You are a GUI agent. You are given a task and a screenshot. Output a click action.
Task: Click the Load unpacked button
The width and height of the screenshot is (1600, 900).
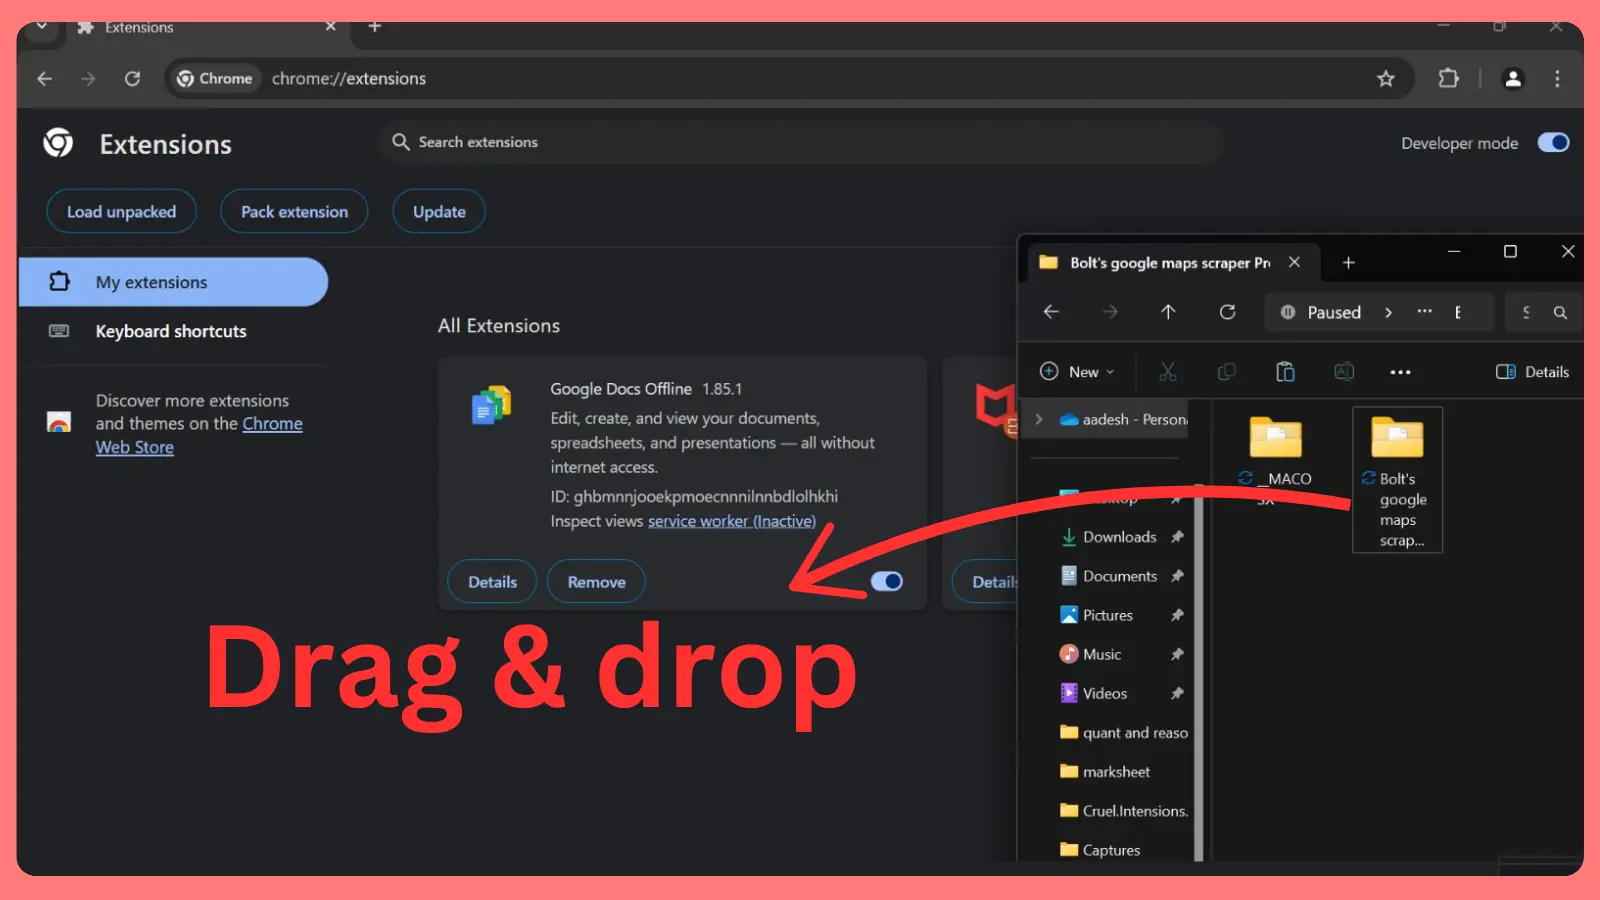(121, 212)
